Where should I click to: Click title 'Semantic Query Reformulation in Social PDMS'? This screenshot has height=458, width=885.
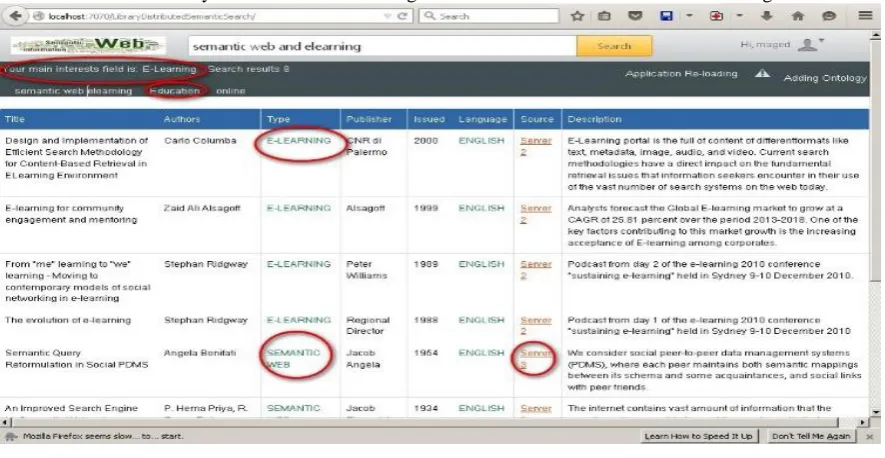77,359
